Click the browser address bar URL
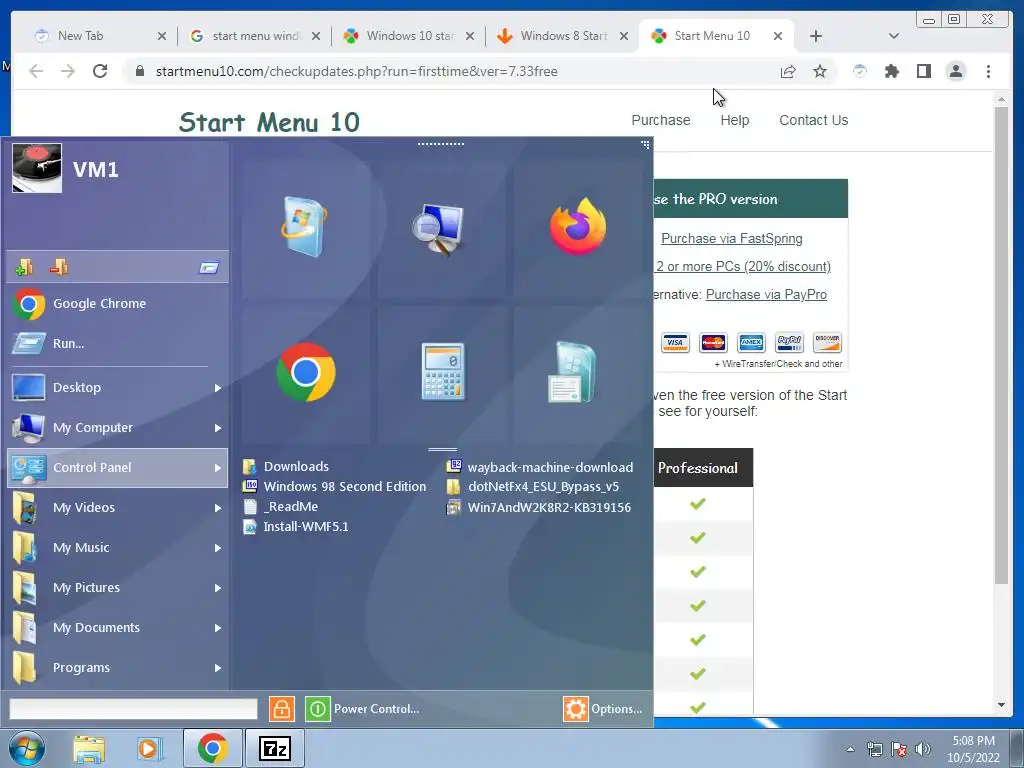 tap(357, 71)
